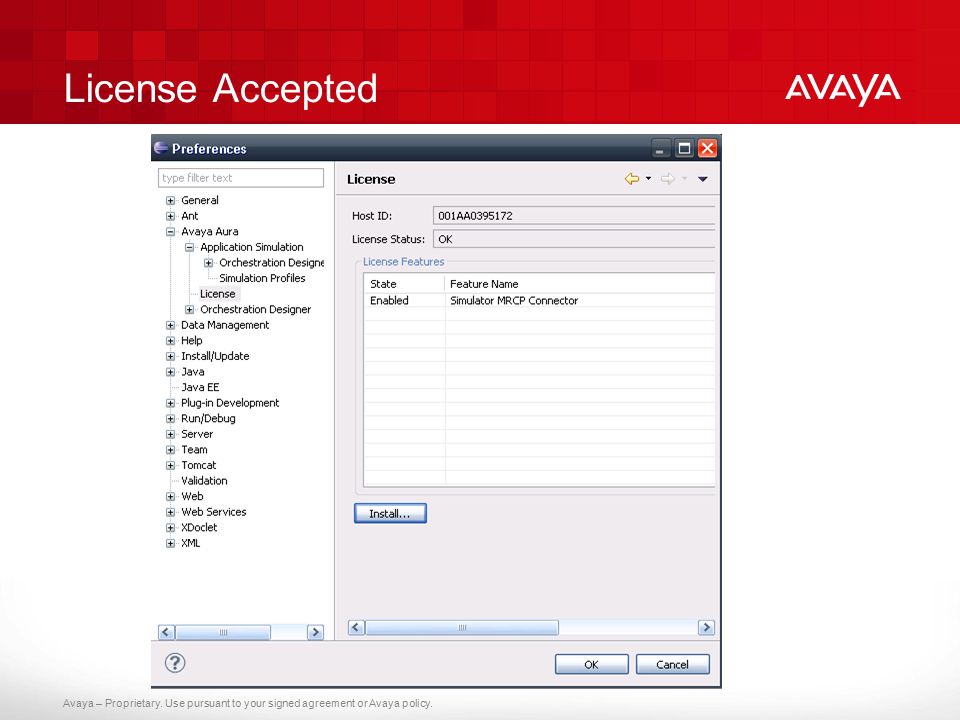Select the Data Management label

pyautogui.click(x=225, y=325)
